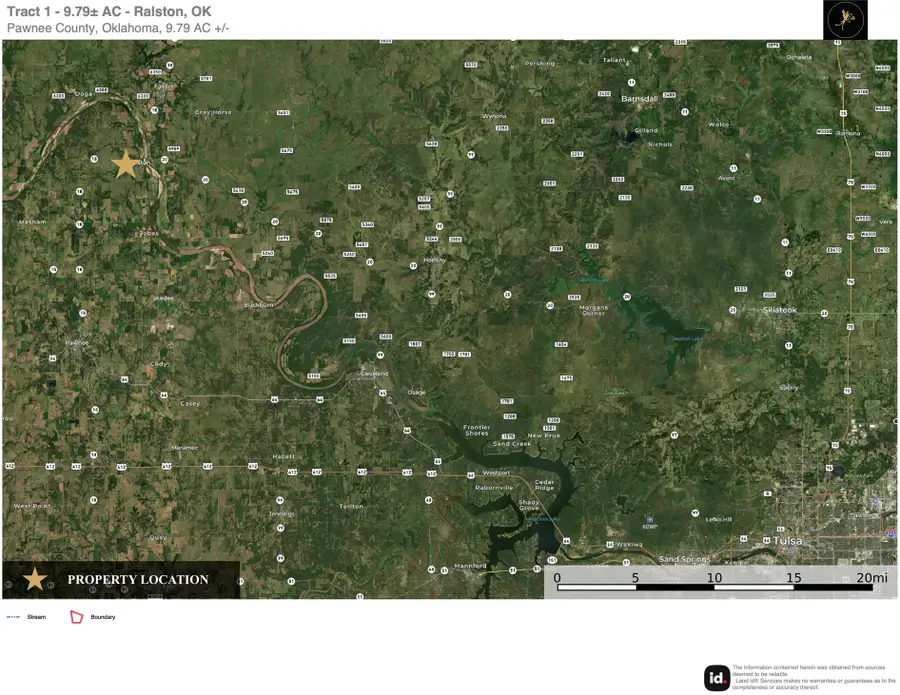This screenshot has width=900, height=695.
Task: Click the Mannford town label
Action: tap(470, 566)
